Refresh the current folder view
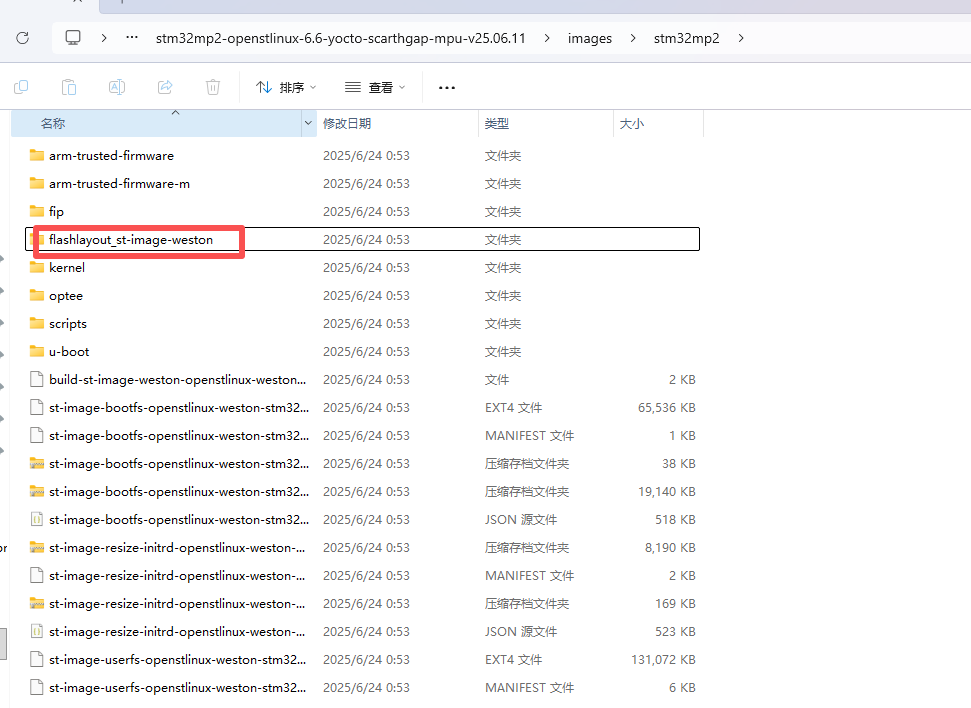The image size is (971, 708). tap(23, 38)
